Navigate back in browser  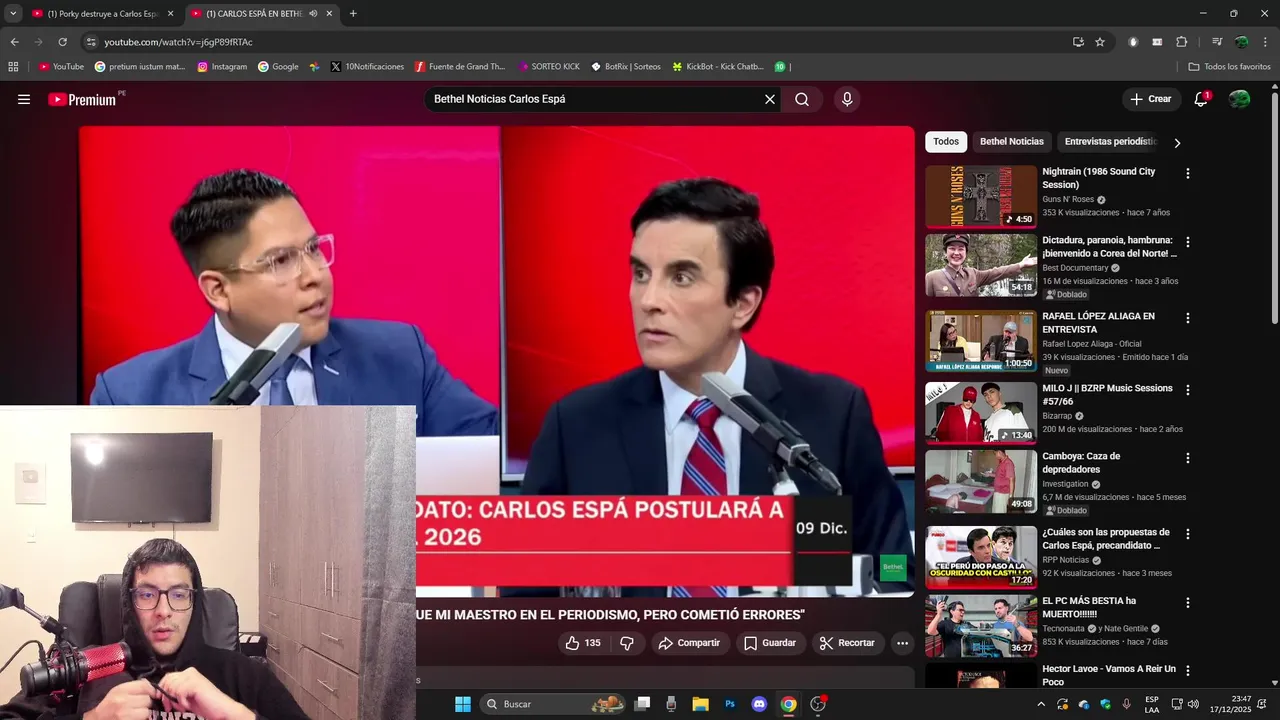14,42
